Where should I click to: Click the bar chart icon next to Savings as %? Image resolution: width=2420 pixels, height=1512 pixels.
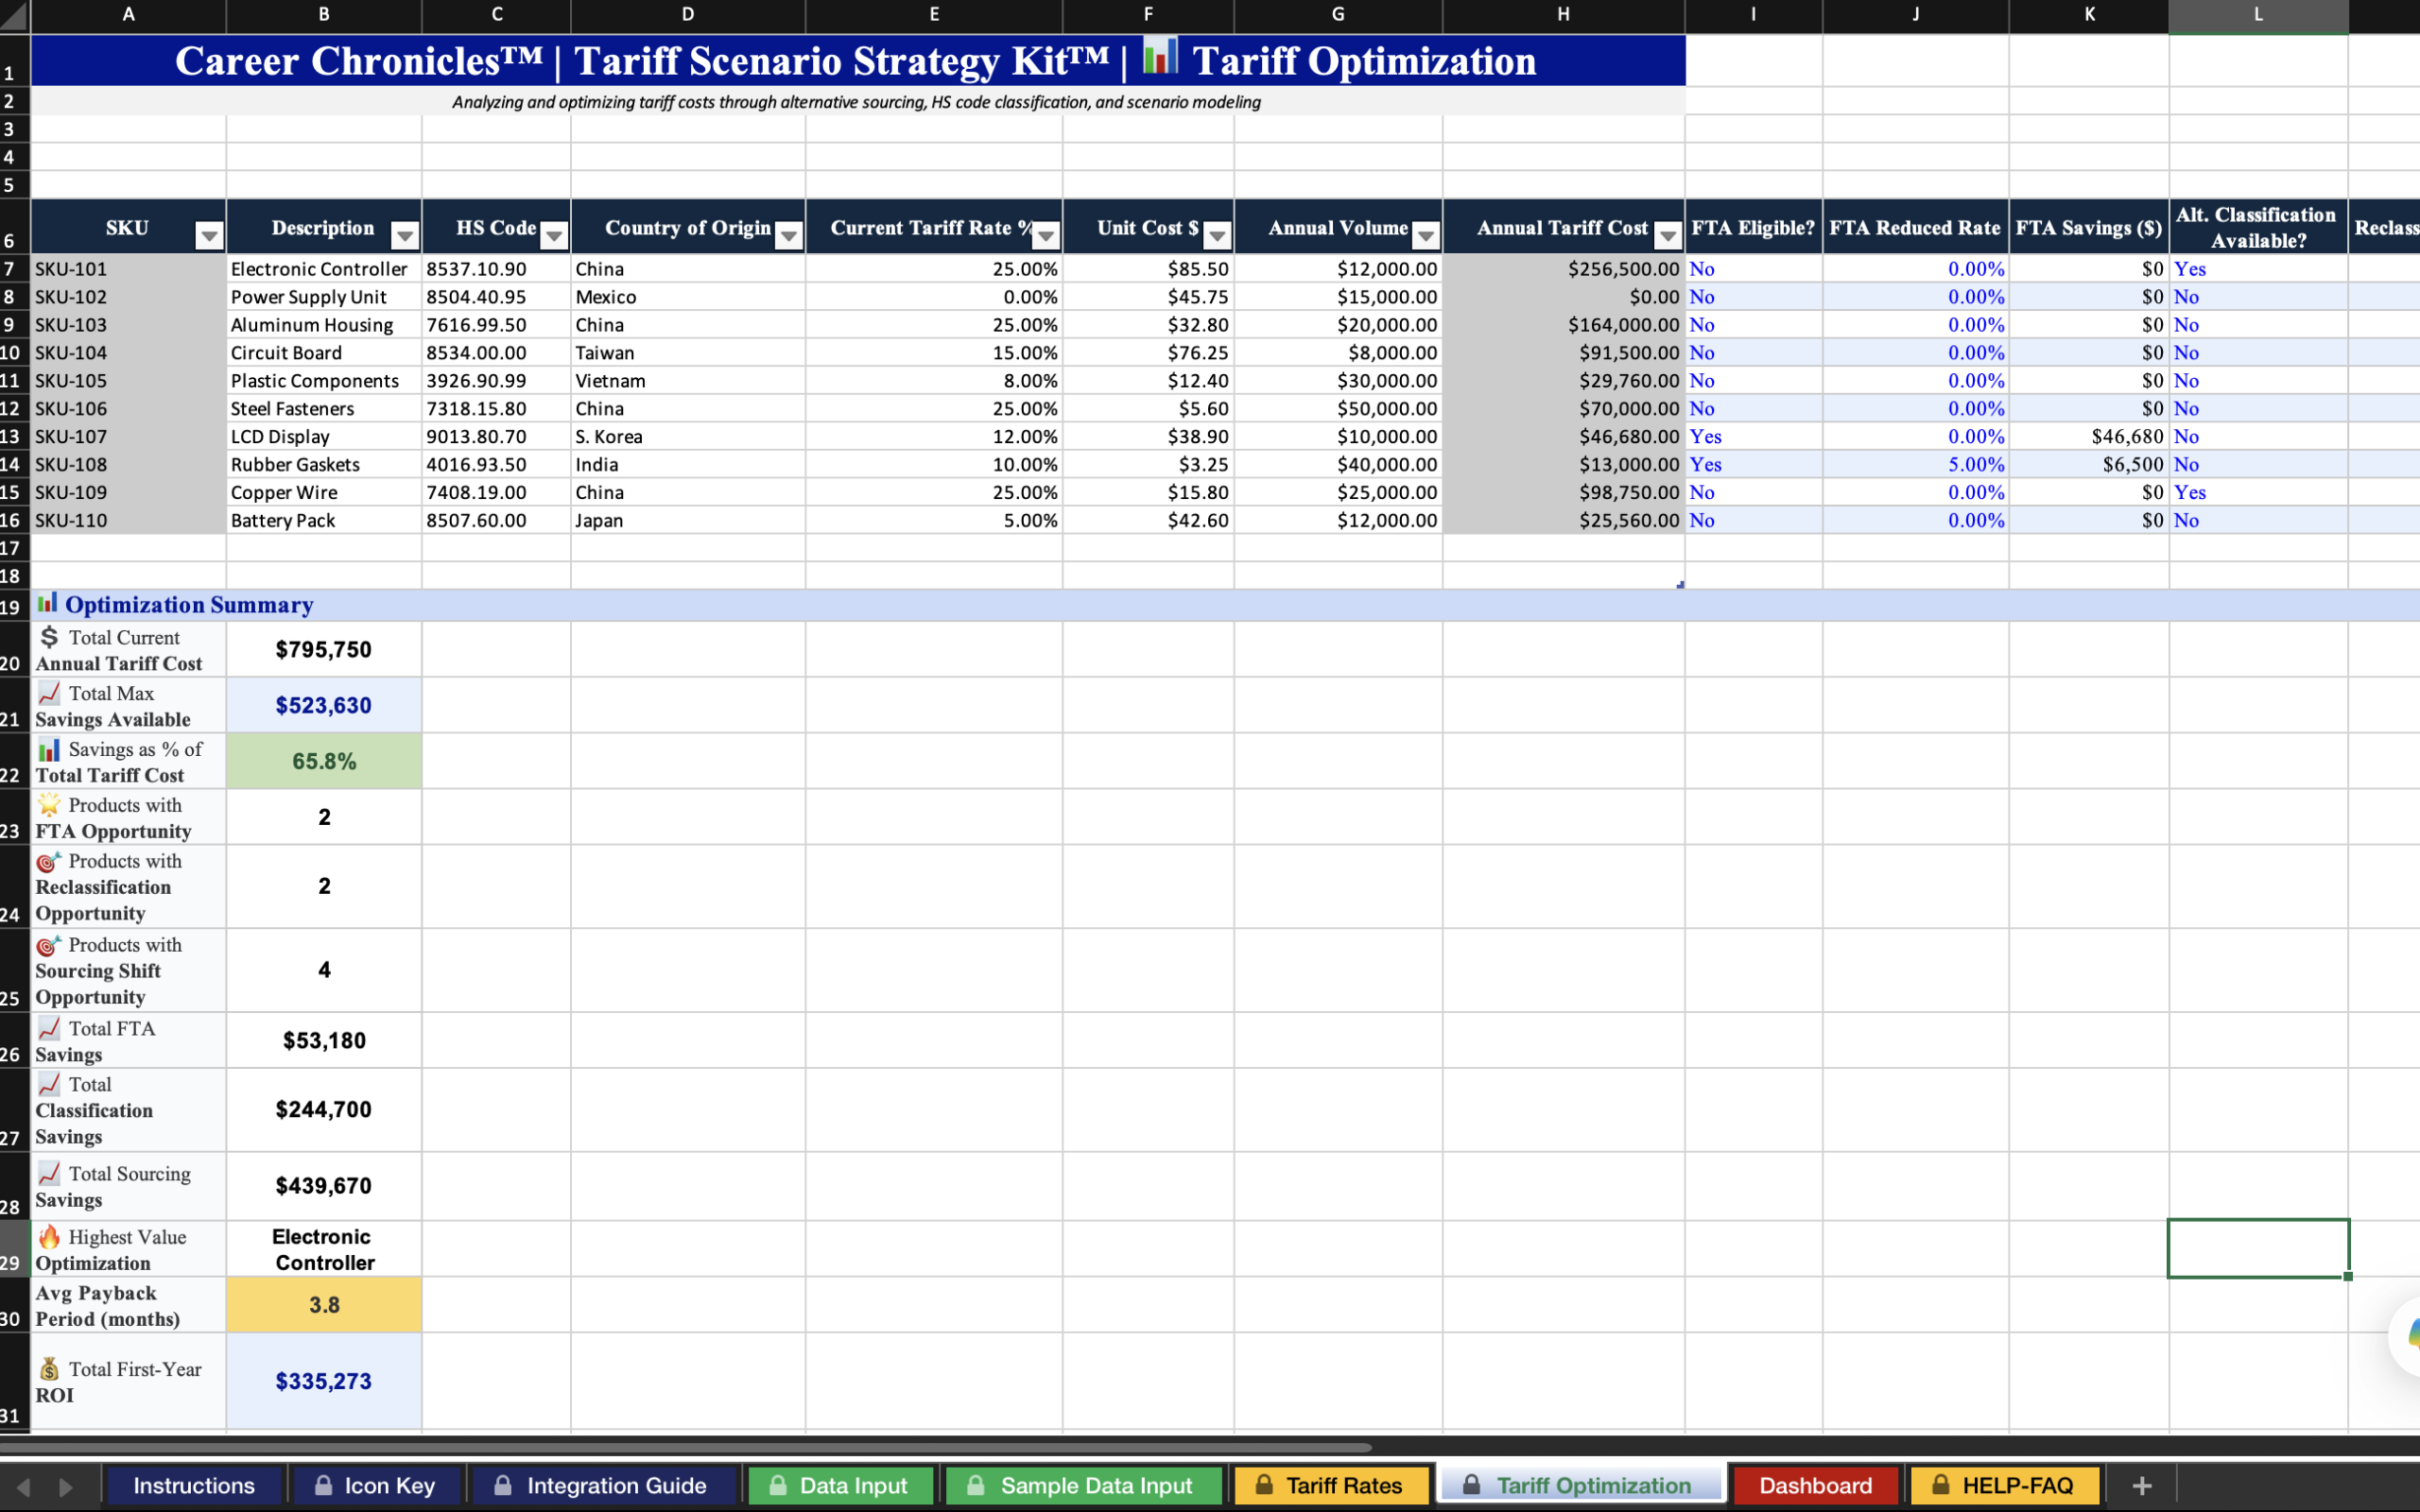click(x=49, y=749)
